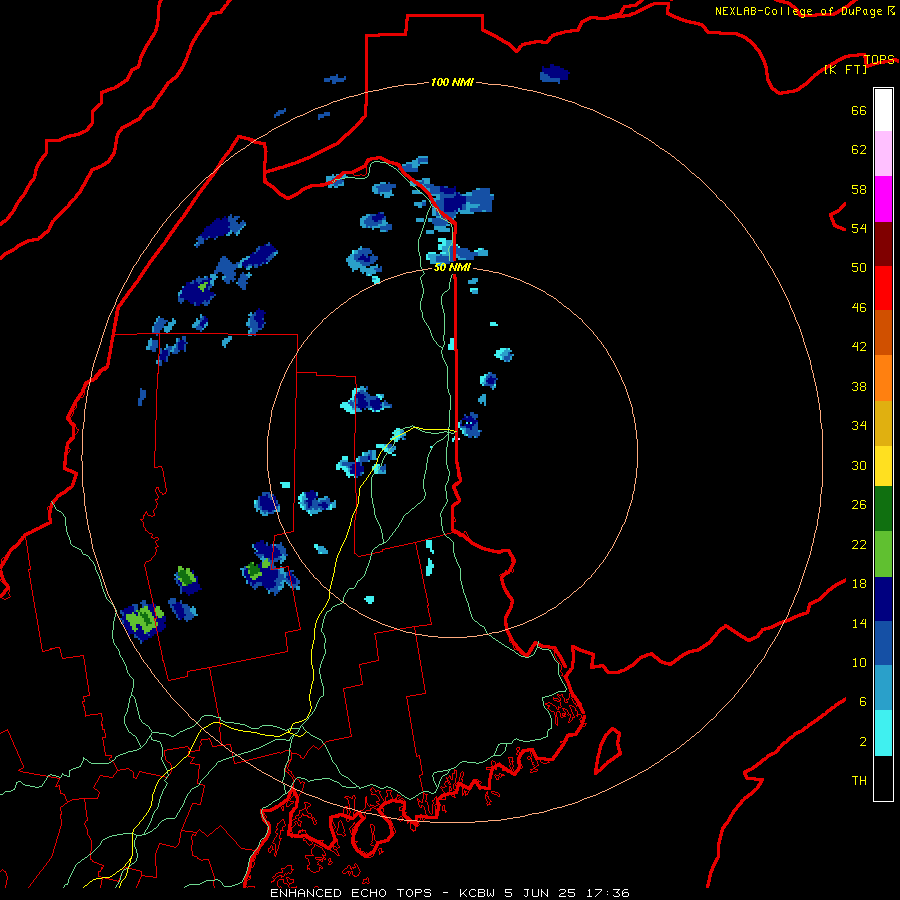The width and height of the screenshot is (900, 900).
Task: Pick the dark orange legend band
Action: click(x=883, y=332)
